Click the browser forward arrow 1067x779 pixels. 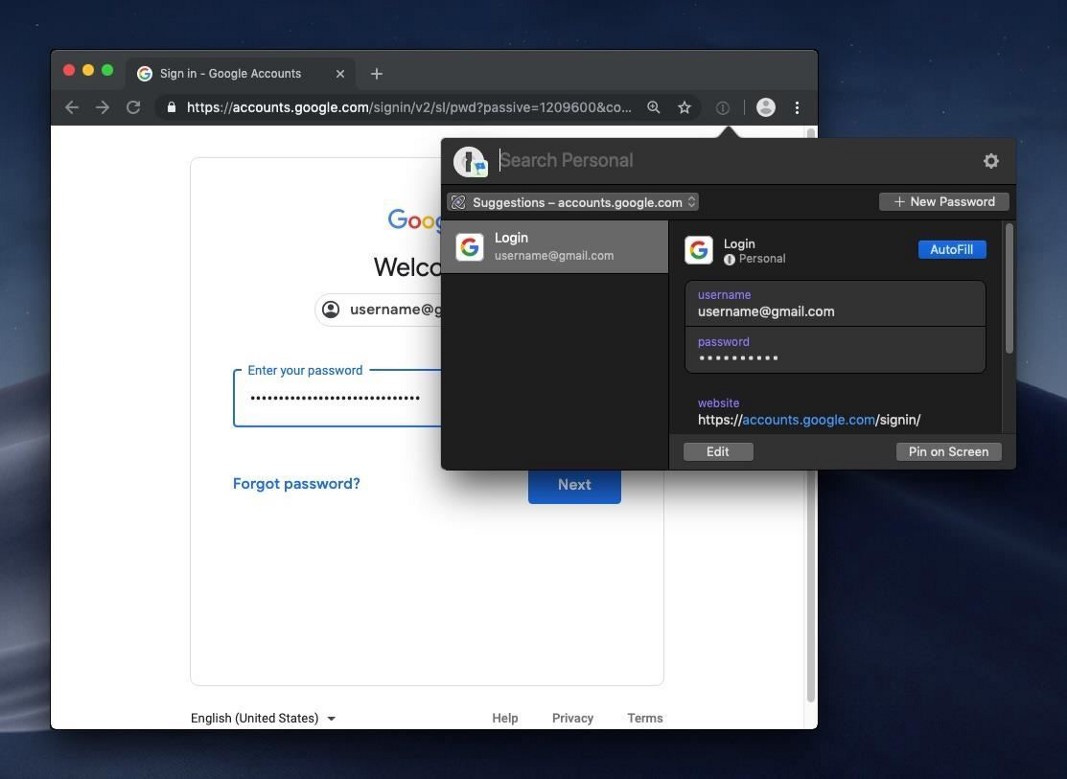point(102,107)
